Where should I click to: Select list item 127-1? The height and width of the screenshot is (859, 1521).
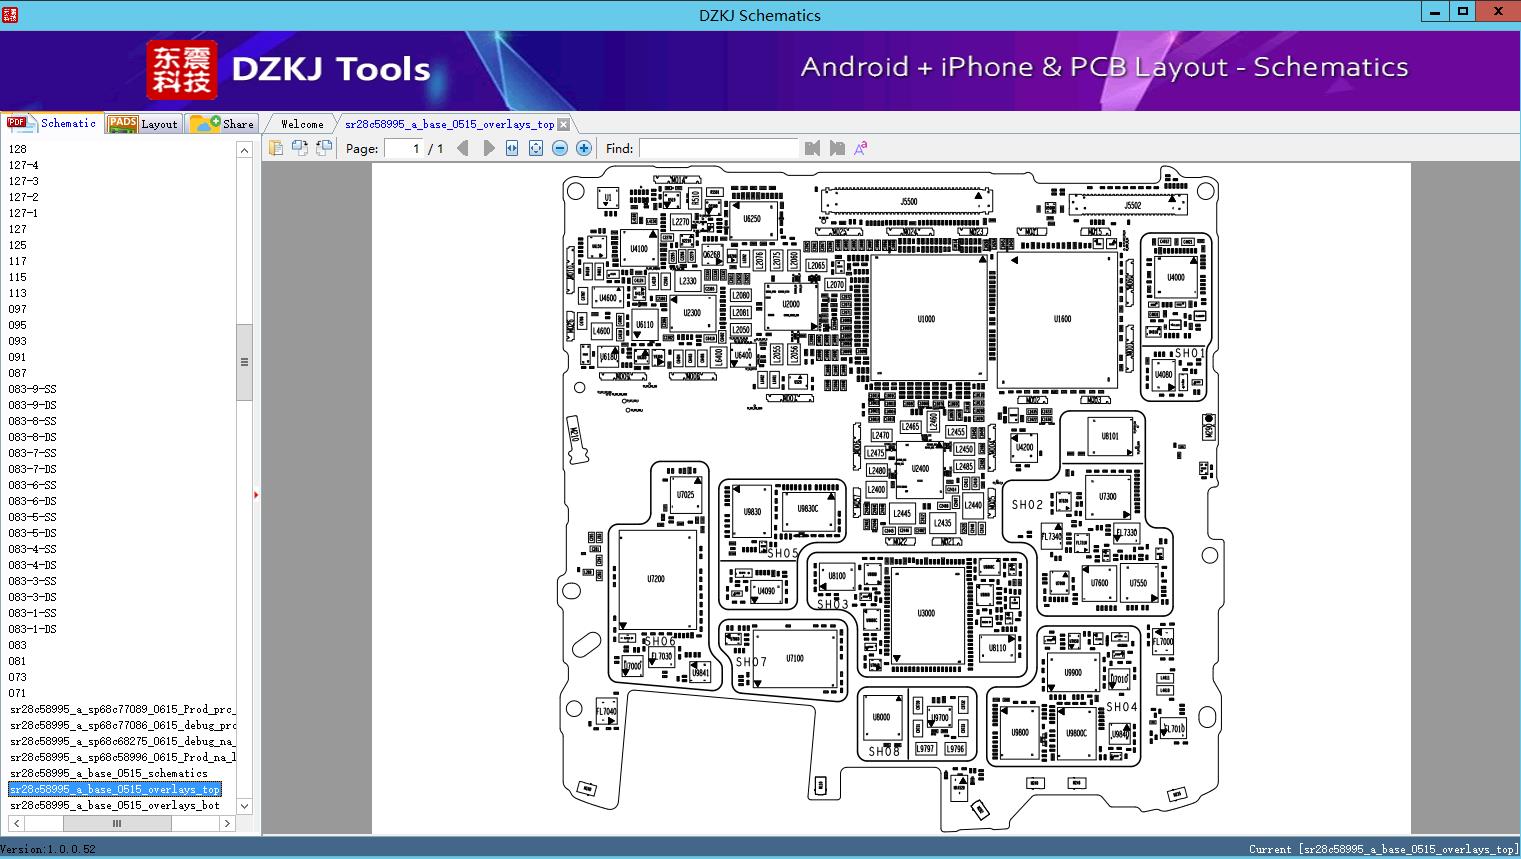(x=24, y=213)
